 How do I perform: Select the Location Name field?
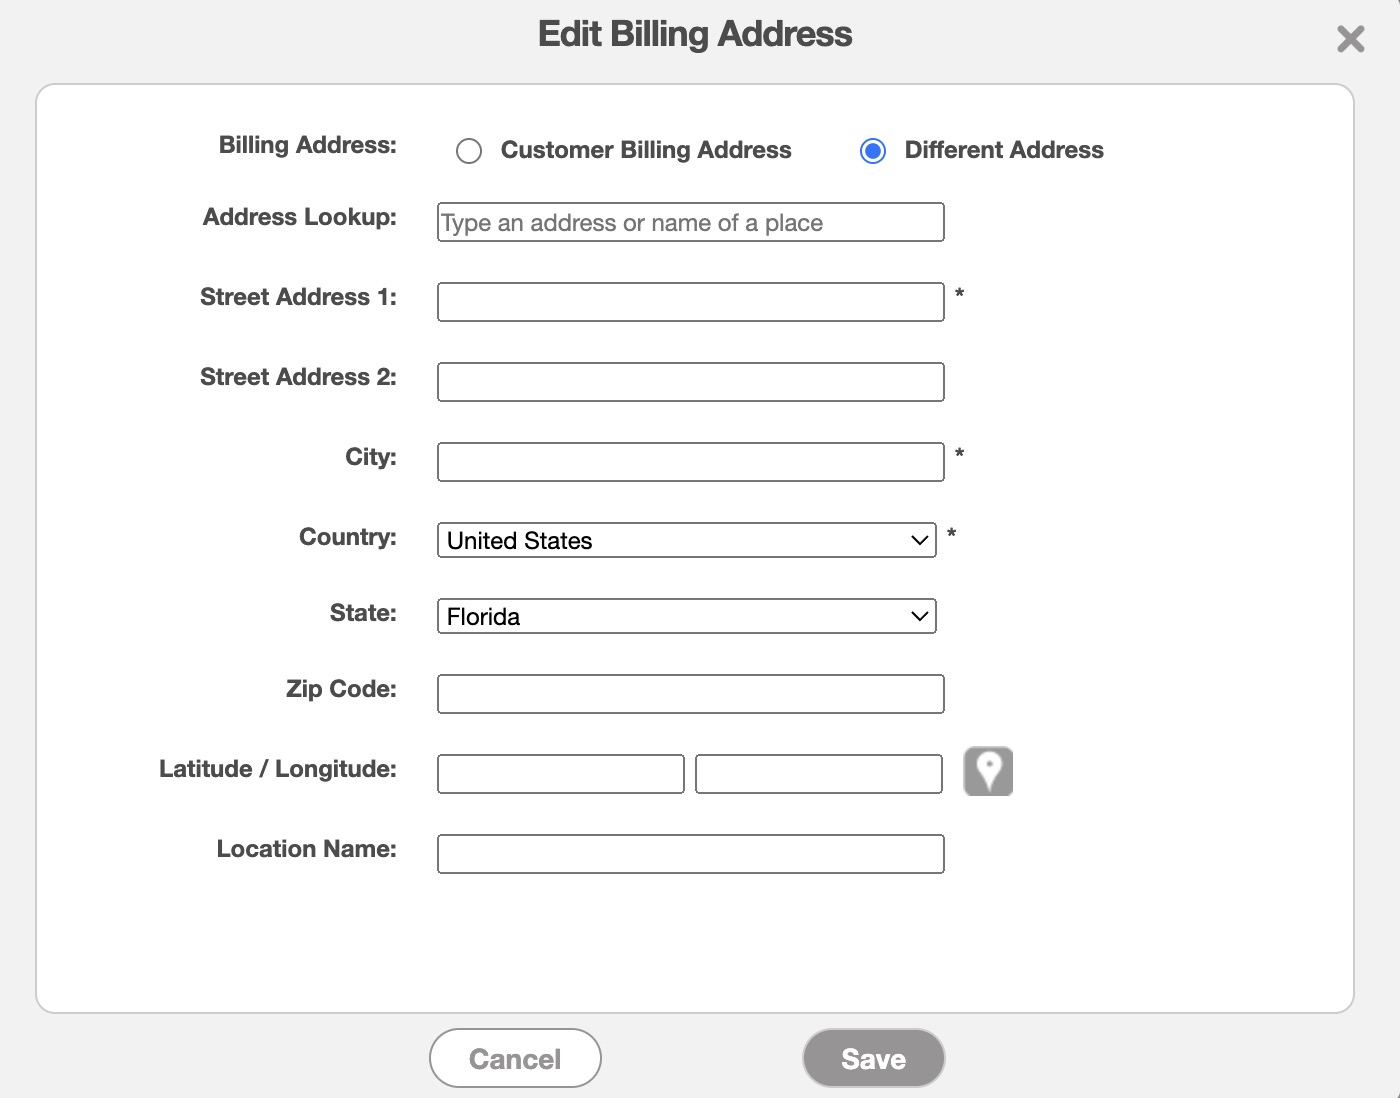(x=690, y=854)
